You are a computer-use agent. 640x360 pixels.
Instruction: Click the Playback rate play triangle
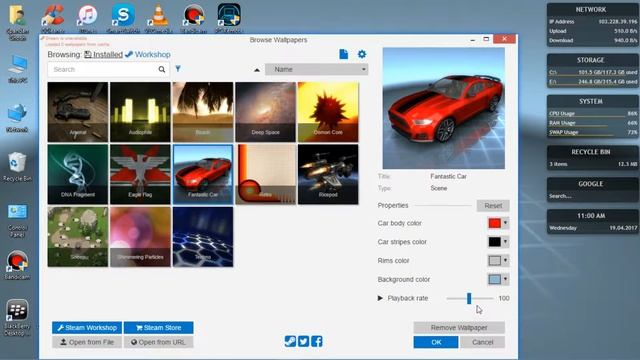pos(380,298)
